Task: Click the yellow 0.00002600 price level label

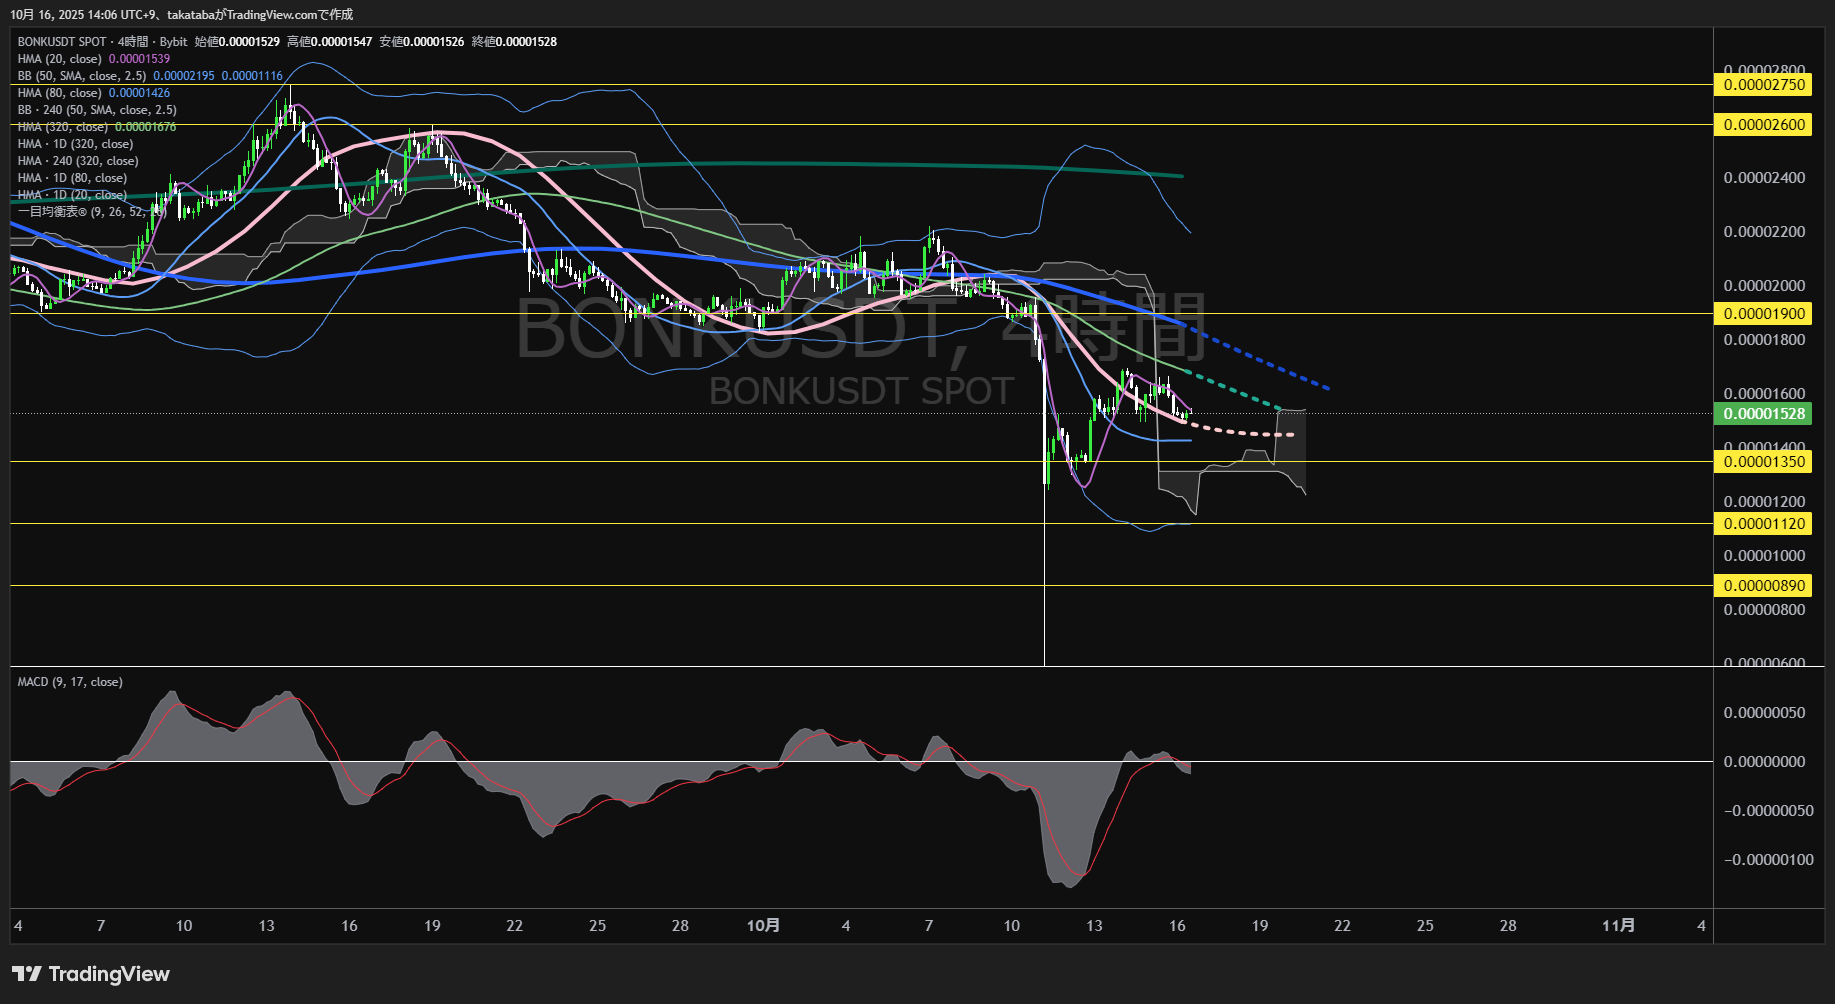Action: tap(1764, 125)
